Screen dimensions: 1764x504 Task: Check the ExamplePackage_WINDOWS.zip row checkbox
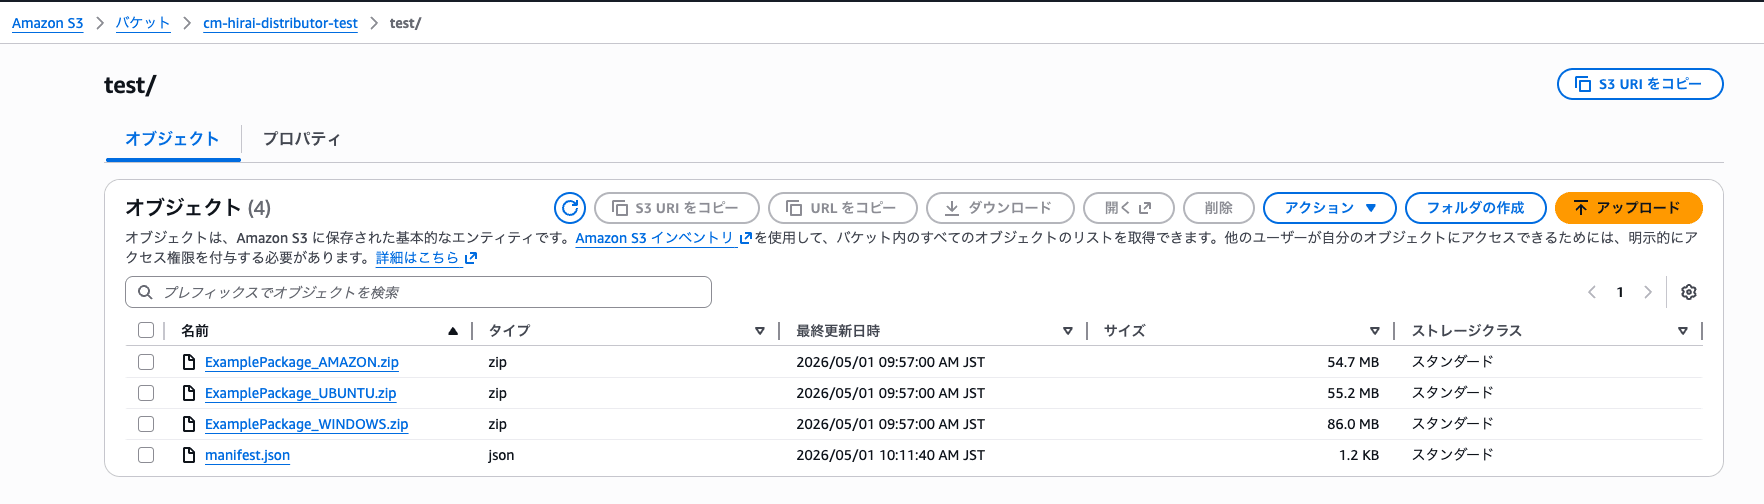(x=146, y=424)
